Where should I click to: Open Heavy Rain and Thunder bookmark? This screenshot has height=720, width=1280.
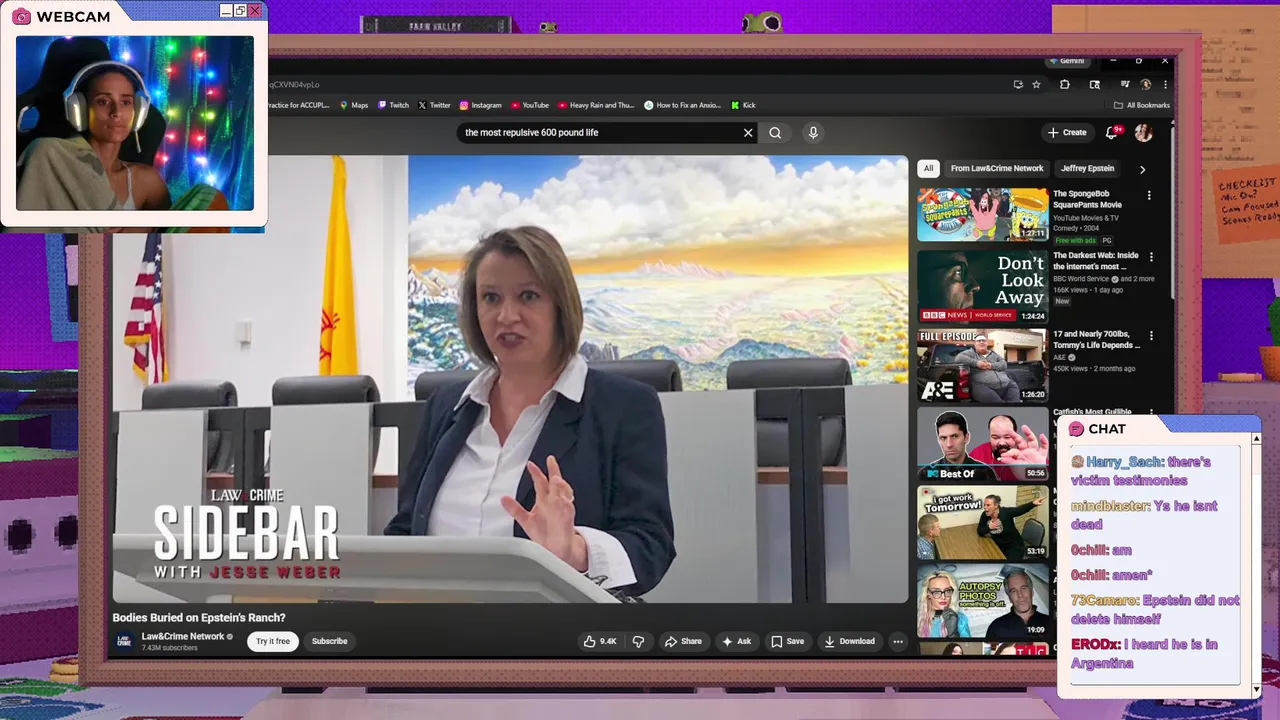point(596,105)
